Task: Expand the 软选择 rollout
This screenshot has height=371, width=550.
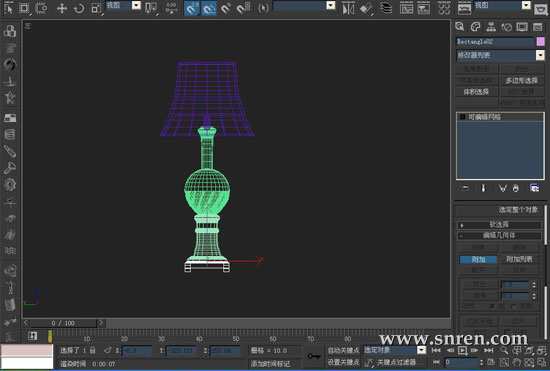Action: point(499,224)
